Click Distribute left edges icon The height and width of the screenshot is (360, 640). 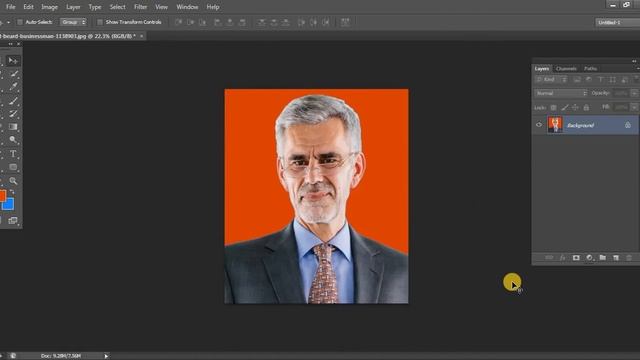pyautogui.click(x=301, y=22)
